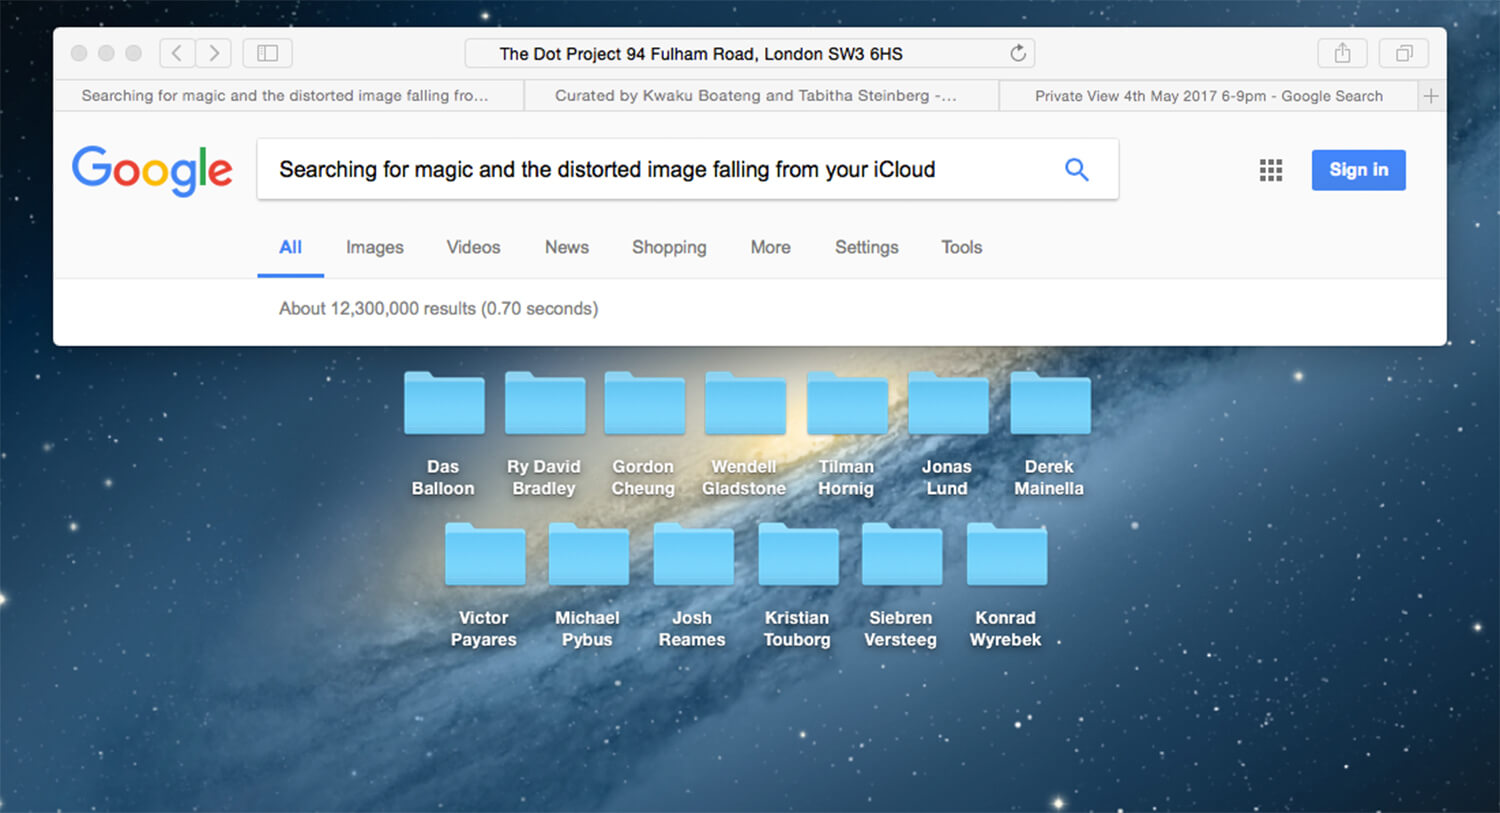Select the 'Curated by Kwaku Boateng' browser tab
This screenshot has height=813, width=1500.
click(x=761, y=96)
